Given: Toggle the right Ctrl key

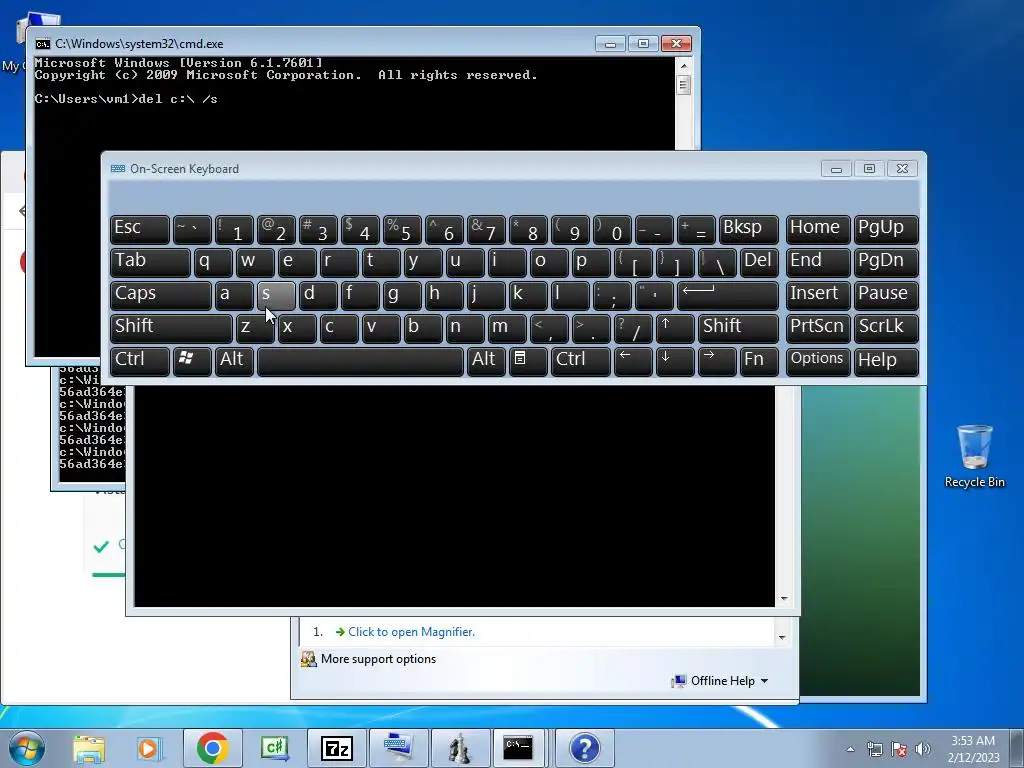Looking at the screenshot, I should 581,361.
